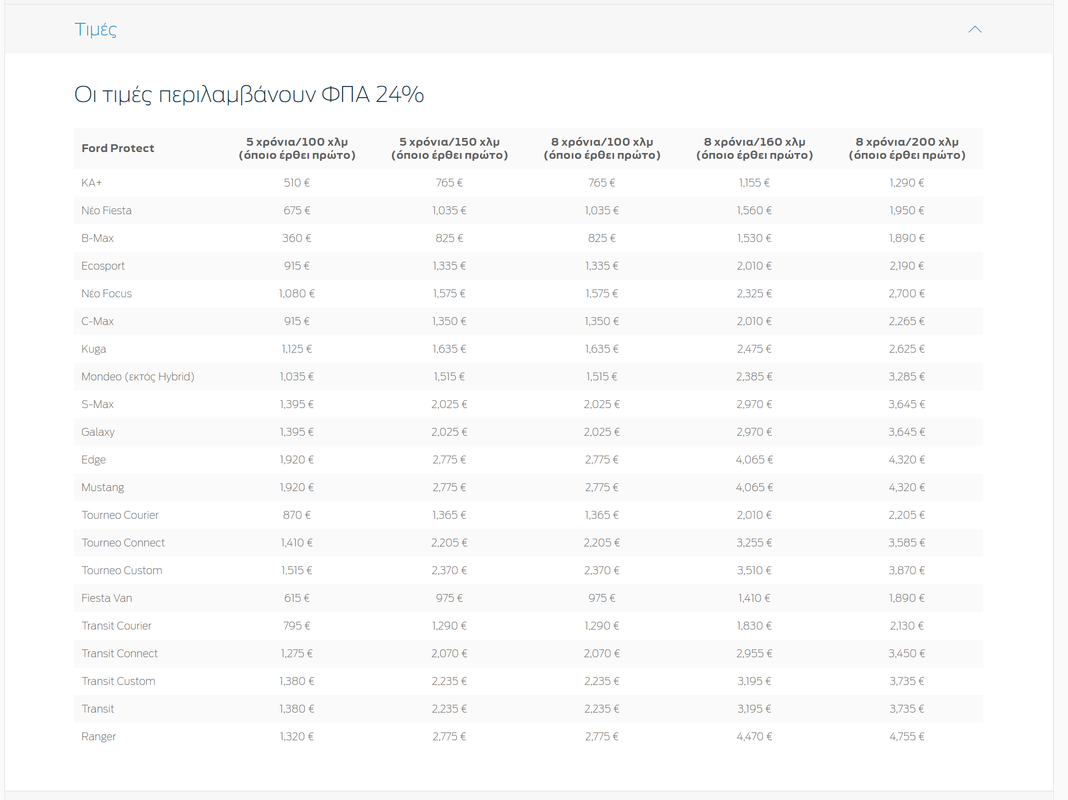The width and height of the screenshot is (1068, 800).
Task: Click the KA+ 1,290 € price
Action: point(907,183)
